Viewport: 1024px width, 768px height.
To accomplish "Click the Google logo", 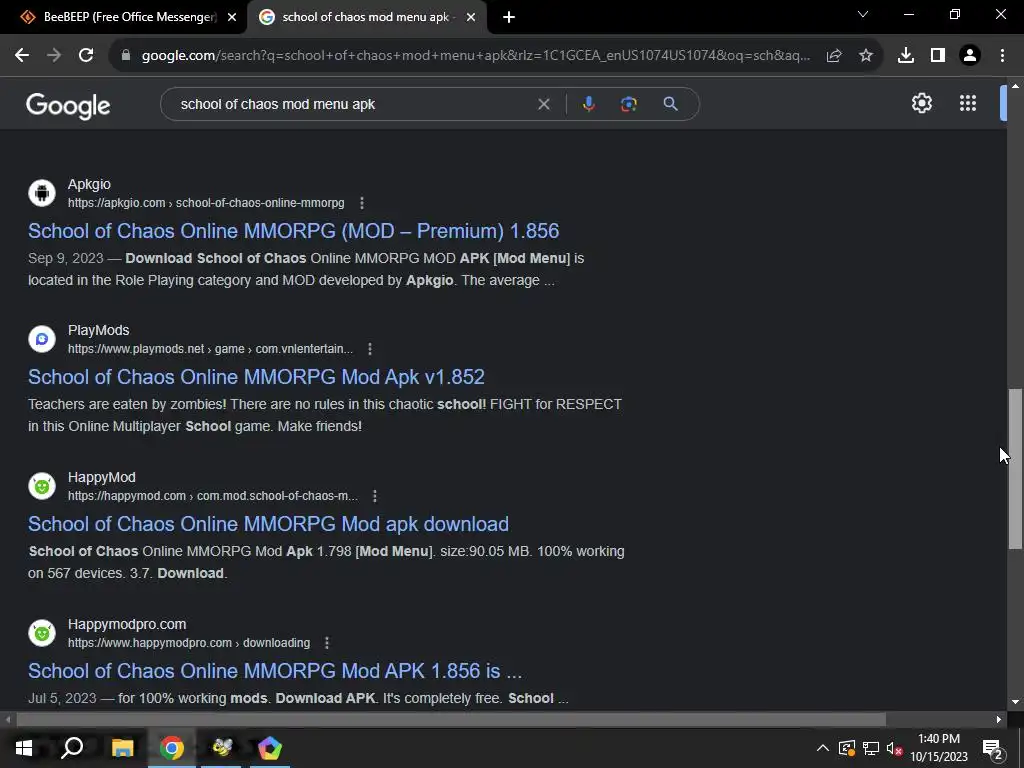I will coord(69,106).
